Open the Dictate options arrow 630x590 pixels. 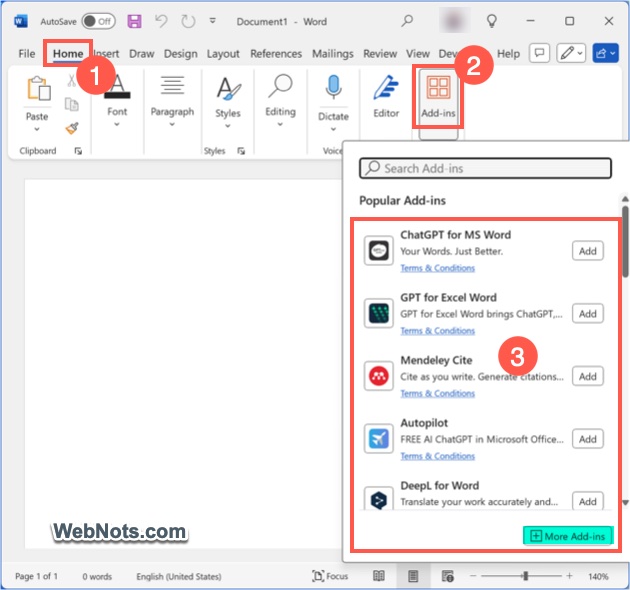click(x=333, y=129)
